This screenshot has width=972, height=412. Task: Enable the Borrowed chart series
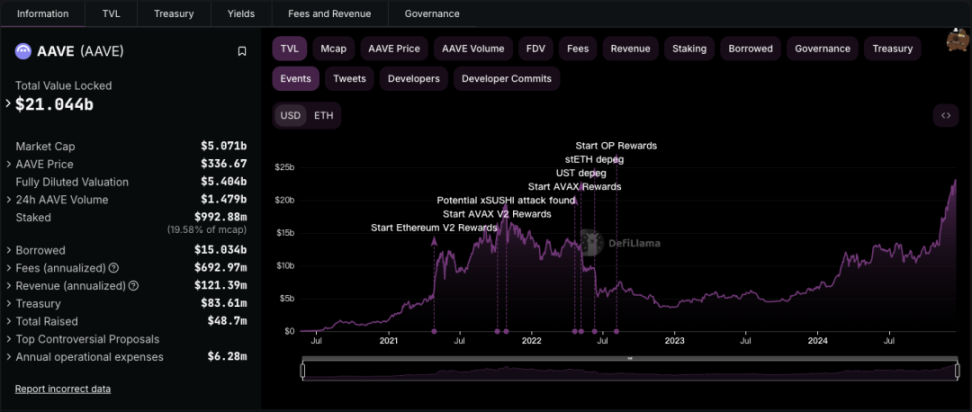coord(750,49)
